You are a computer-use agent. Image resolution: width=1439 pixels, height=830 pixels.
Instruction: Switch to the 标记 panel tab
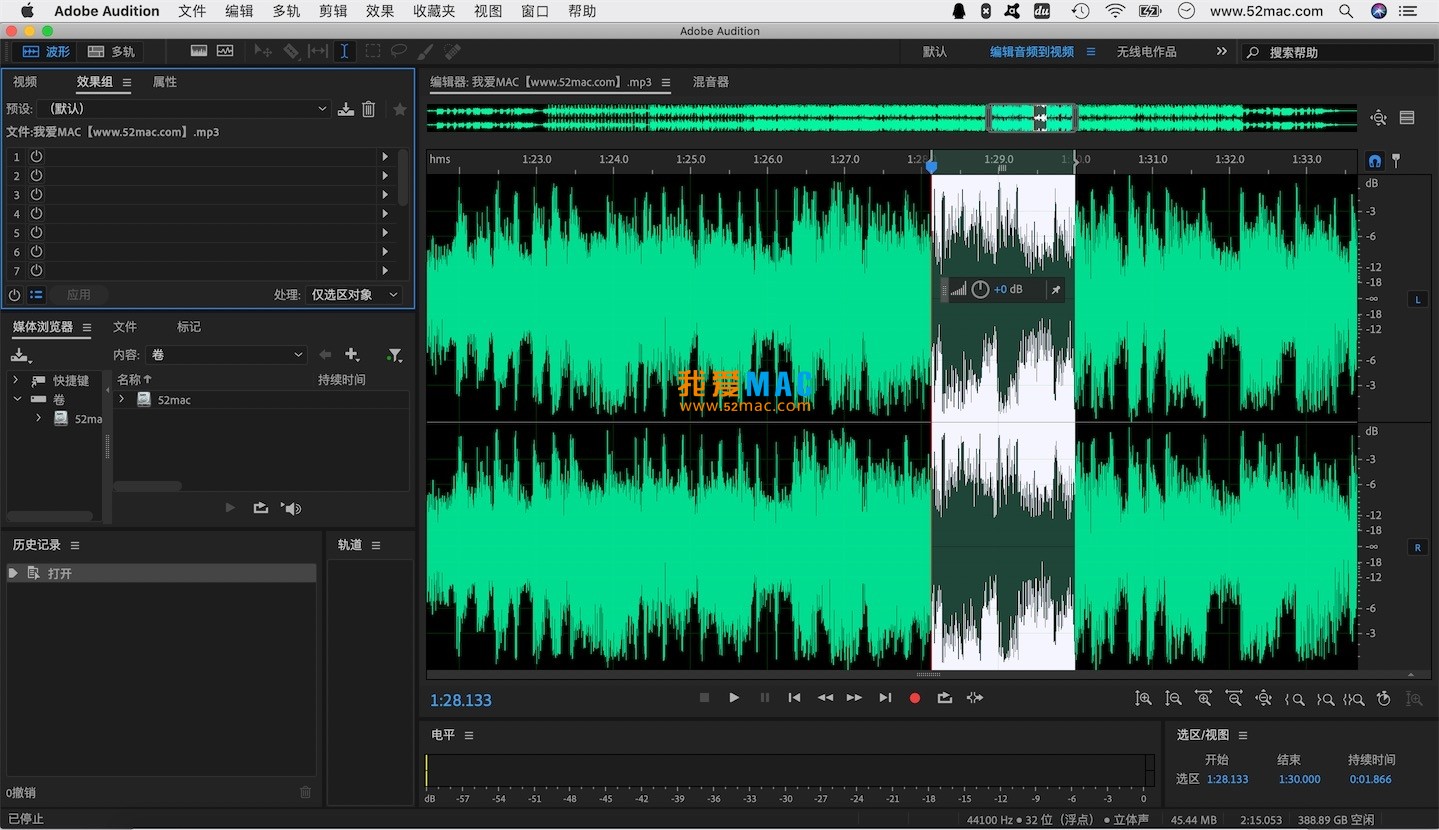189,327
